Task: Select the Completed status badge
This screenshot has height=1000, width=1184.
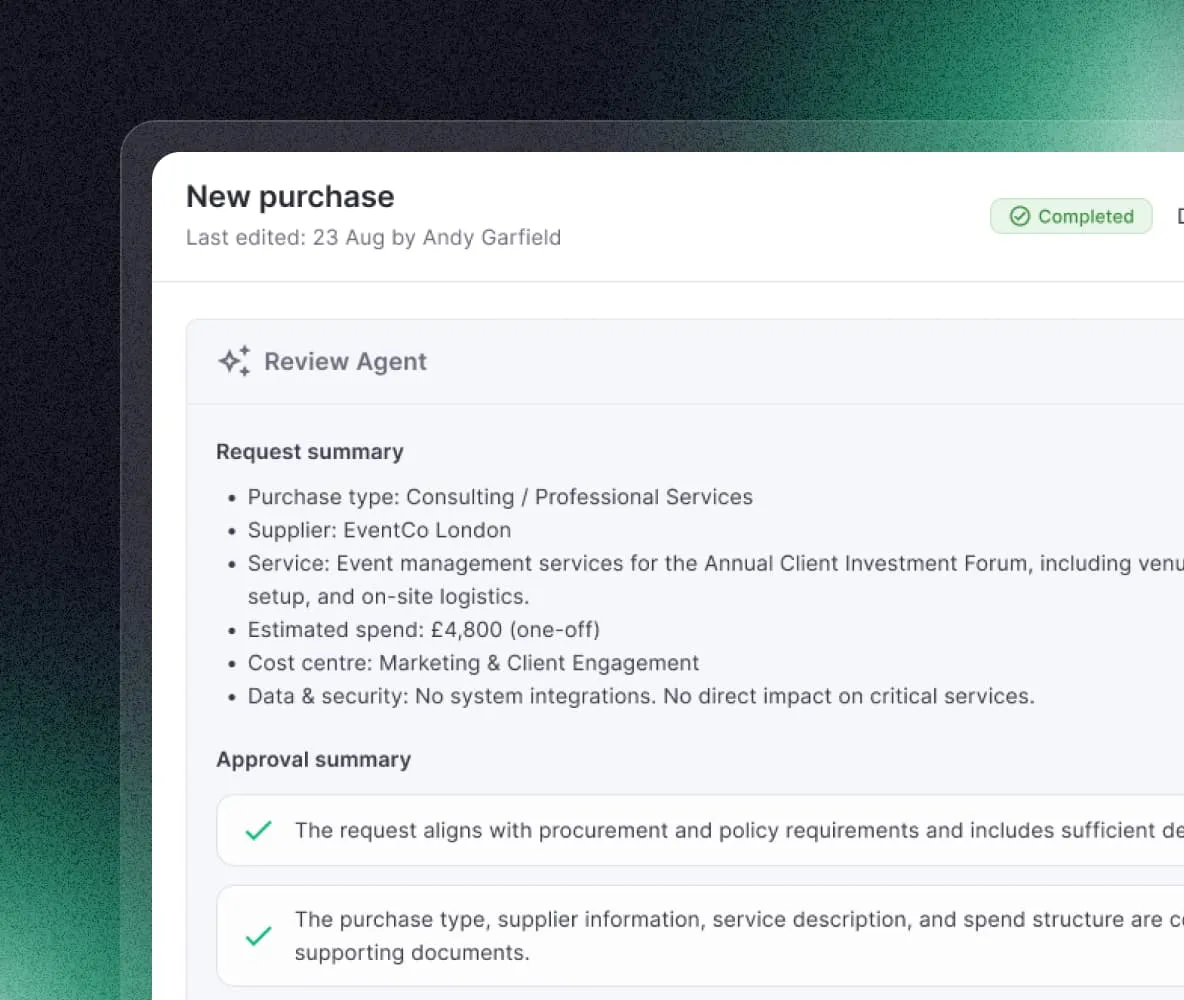Action: click(1071, 217)
